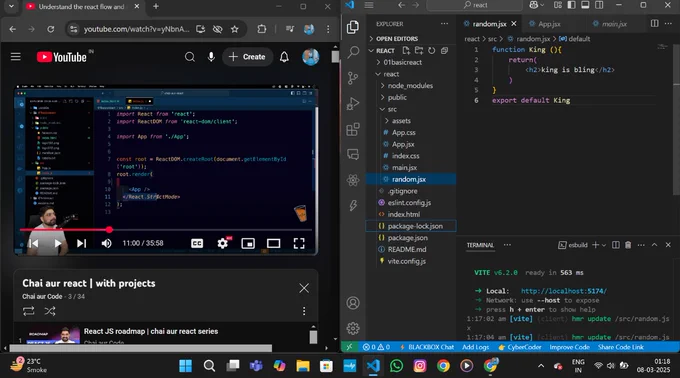The image size is (680, 378).
Task: Open video settings gear
Action: pyautogui.click(x=222, y=243)
